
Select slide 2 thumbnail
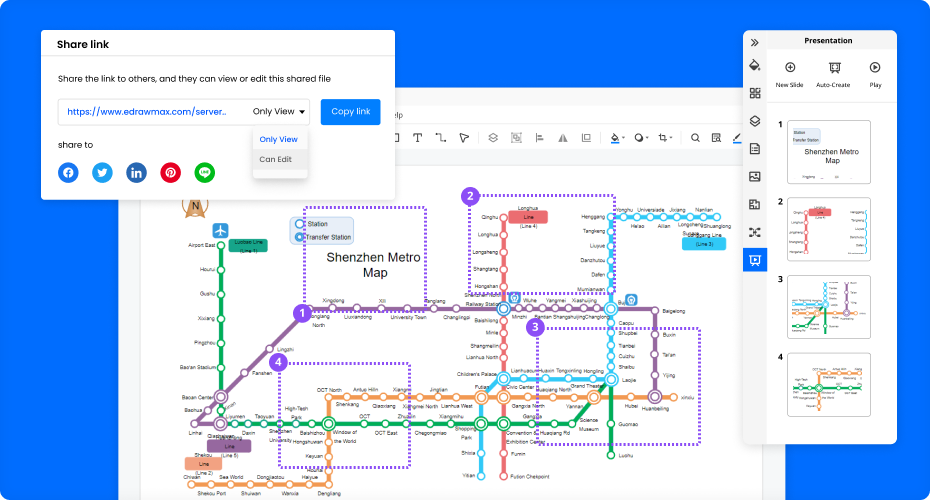[829, 229]
